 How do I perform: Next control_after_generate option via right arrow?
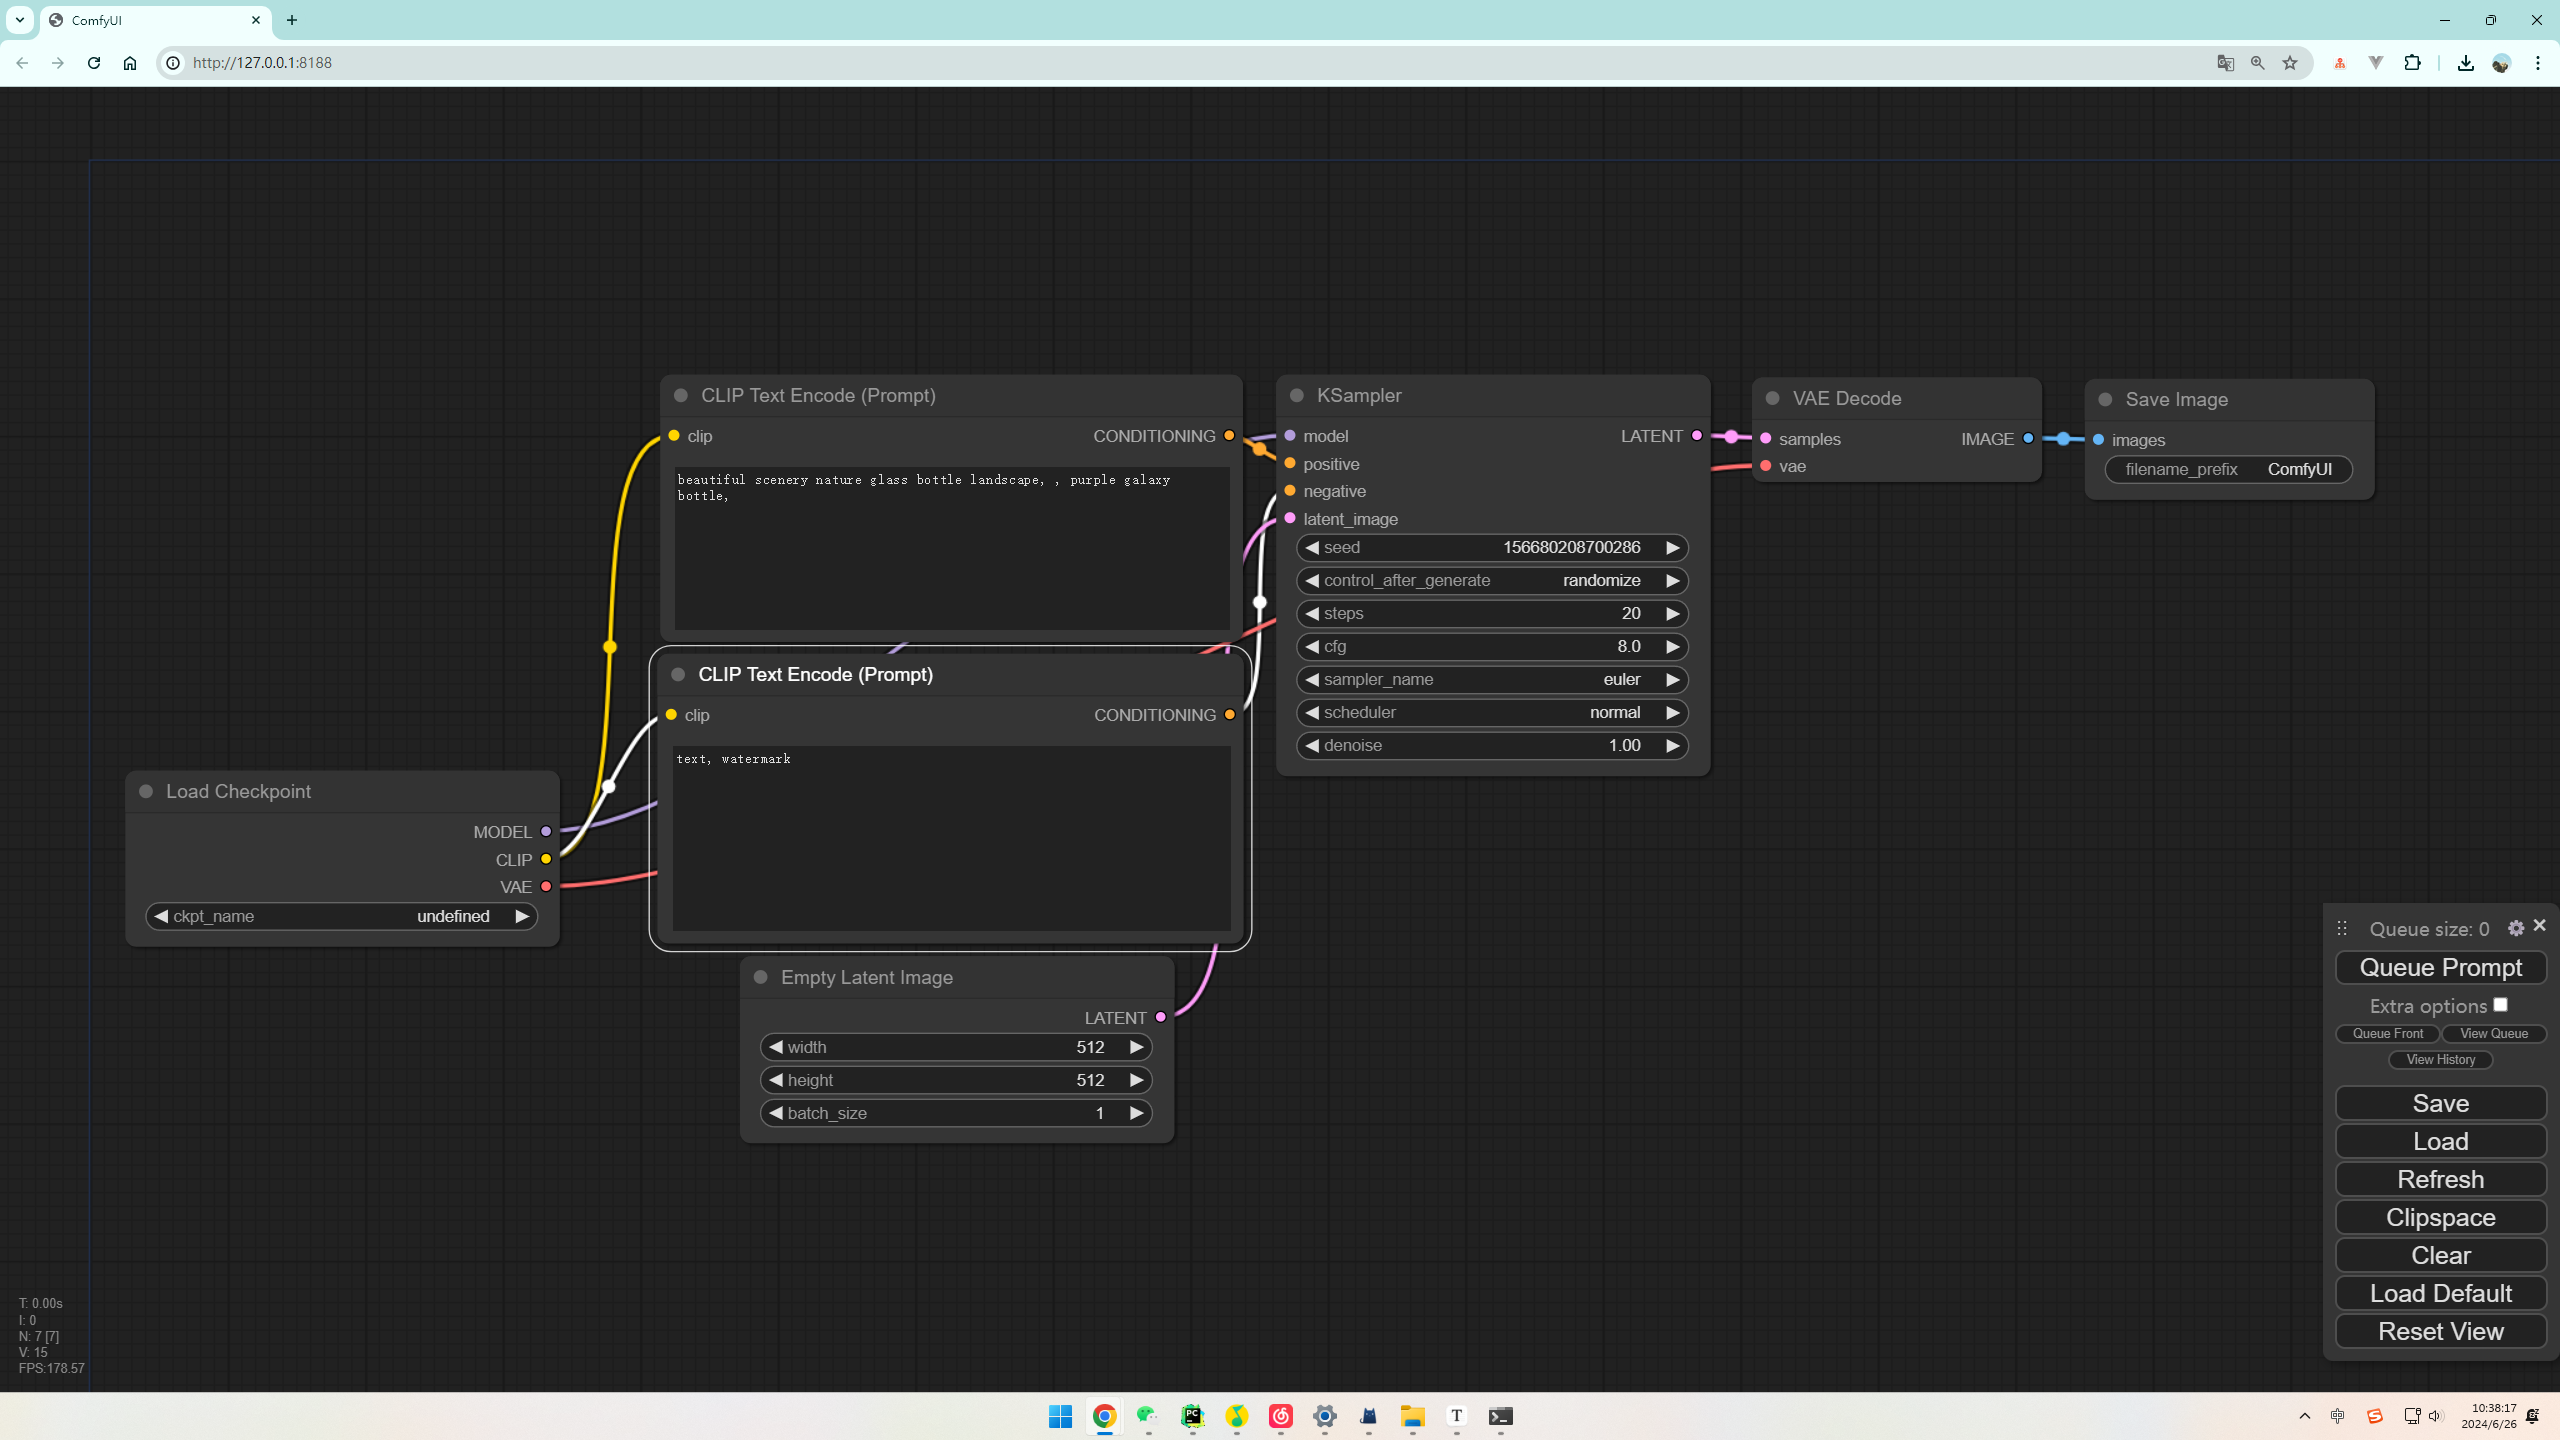tap(1672, 580)
